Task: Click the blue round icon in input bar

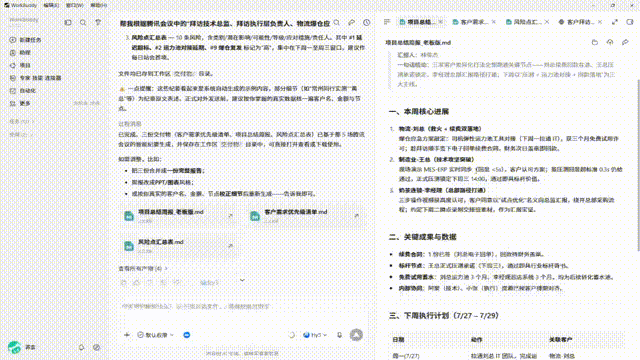Action: tap(187, 335)
